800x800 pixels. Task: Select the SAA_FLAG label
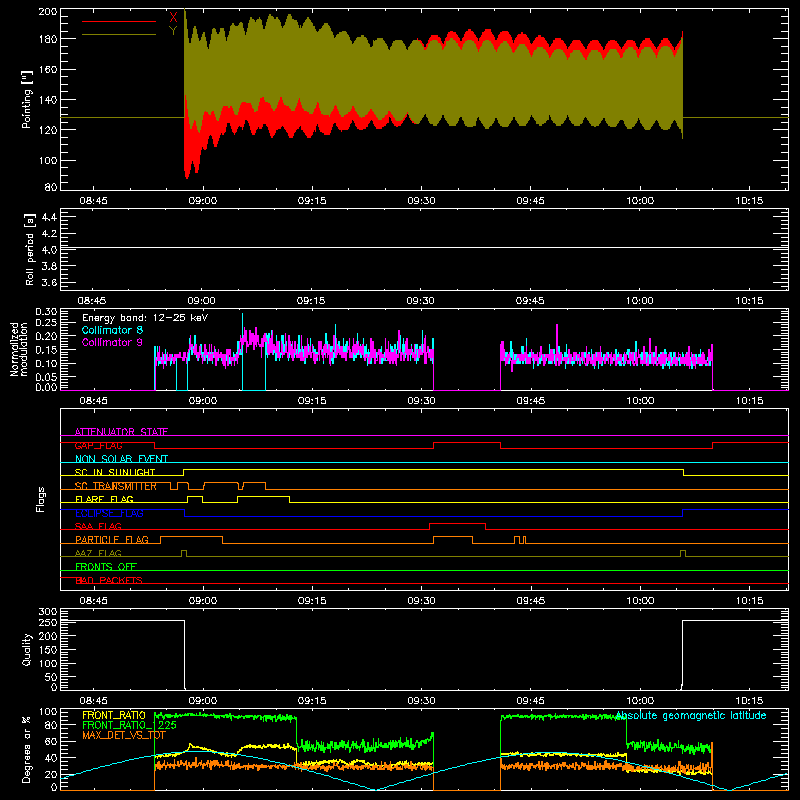point(98,526)
